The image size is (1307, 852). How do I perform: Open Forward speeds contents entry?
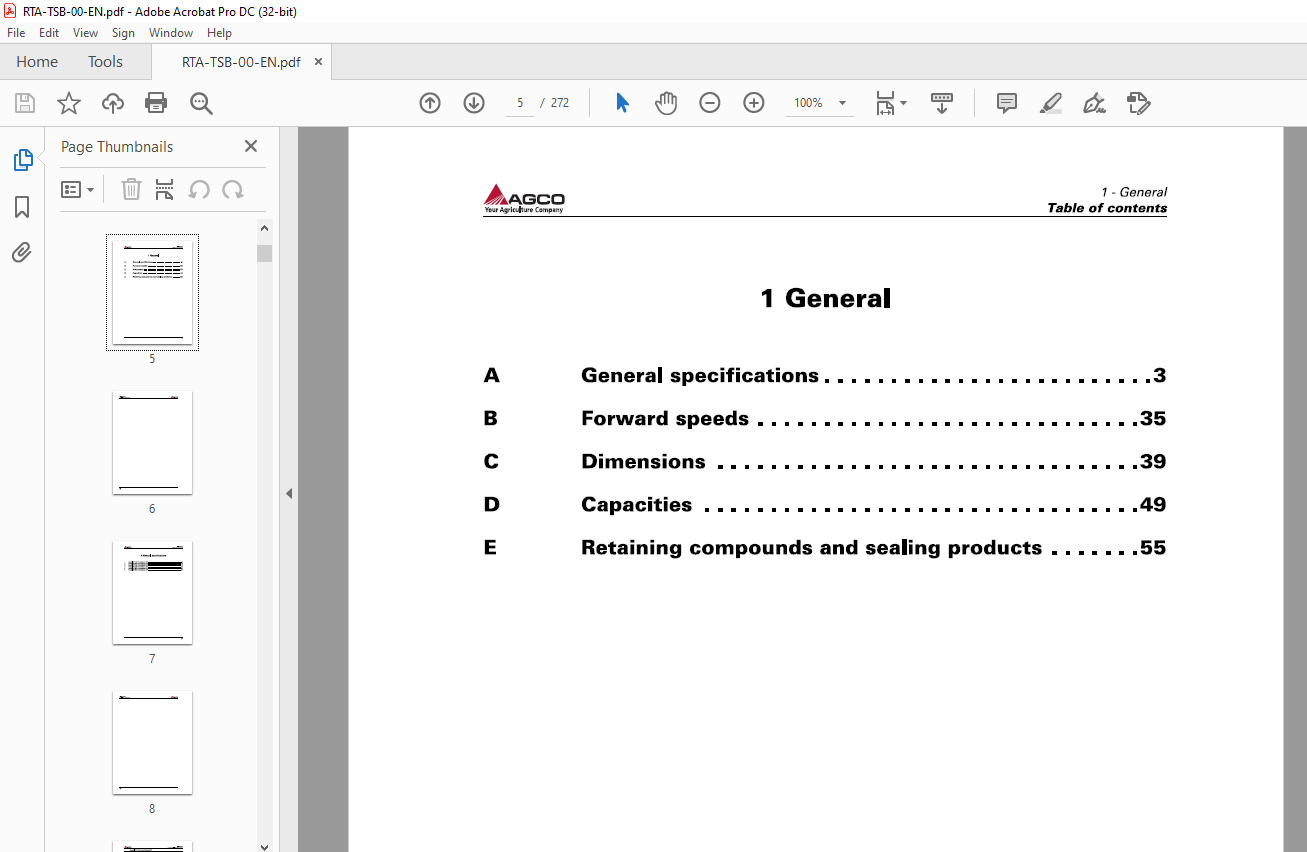[x=824, y=419]
